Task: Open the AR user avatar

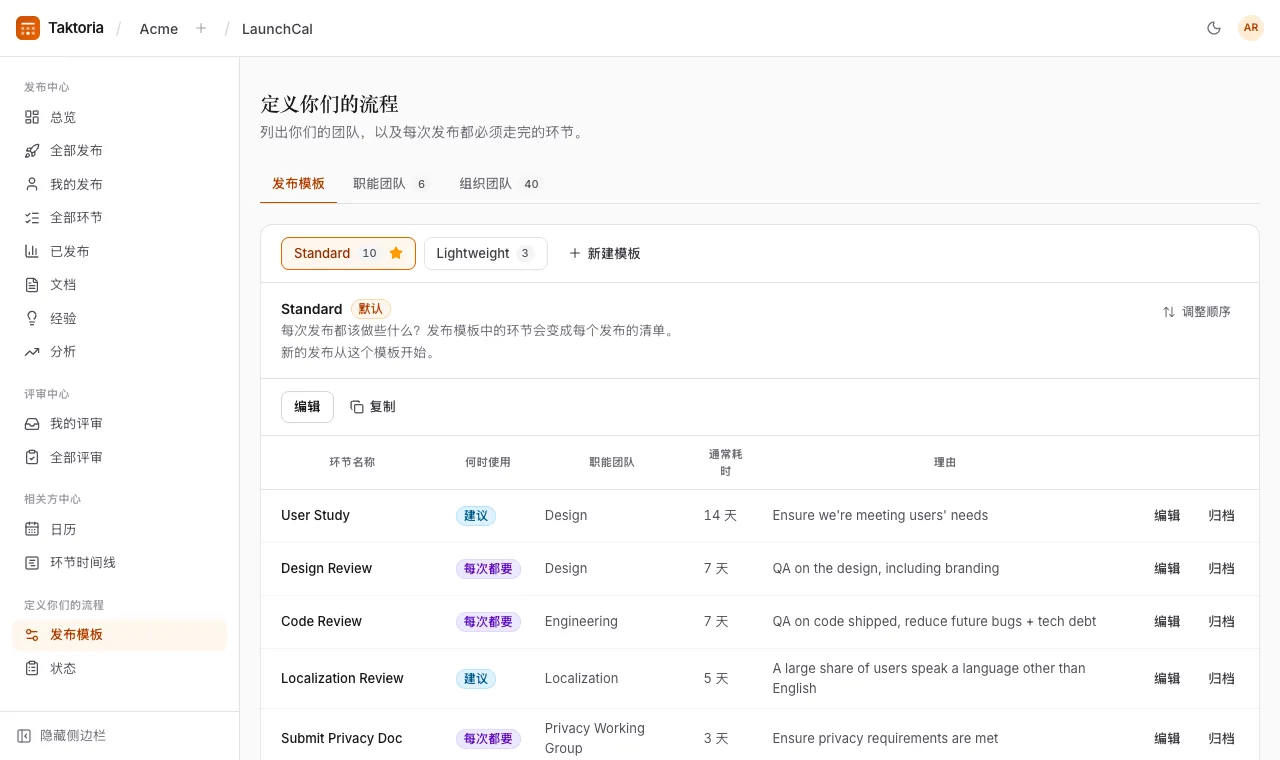Action: coord(1251,28)
